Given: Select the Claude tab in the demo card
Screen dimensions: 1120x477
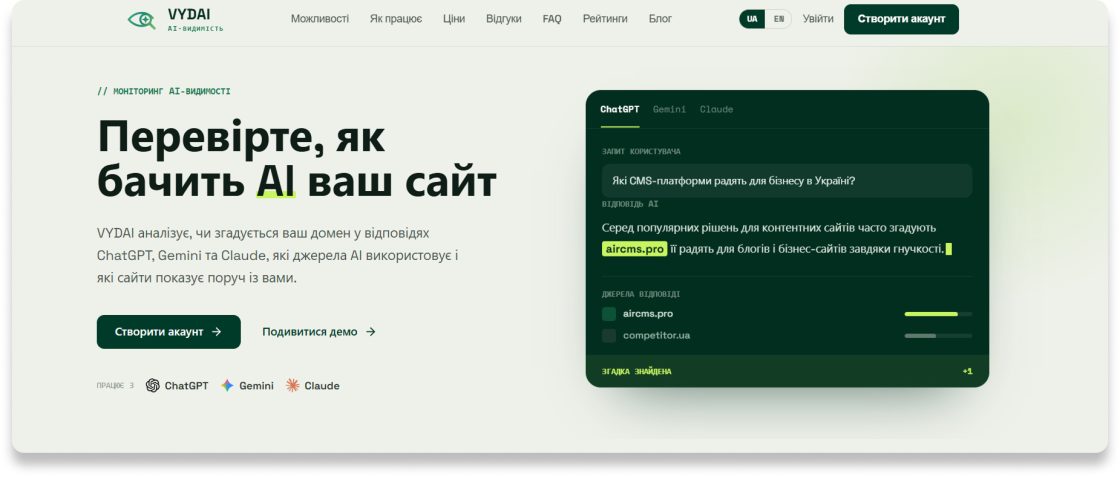Looking at the screenshot, I should pos(716,110).
